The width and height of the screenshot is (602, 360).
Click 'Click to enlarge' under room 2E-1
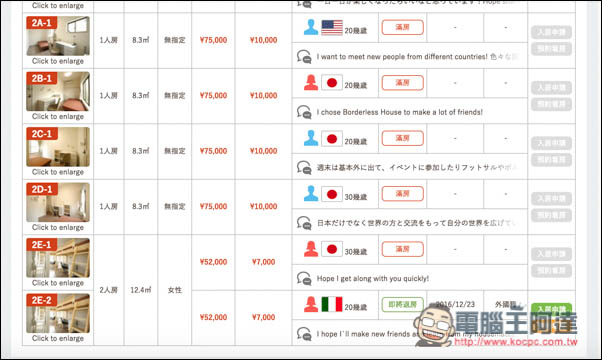pos(58,283)
